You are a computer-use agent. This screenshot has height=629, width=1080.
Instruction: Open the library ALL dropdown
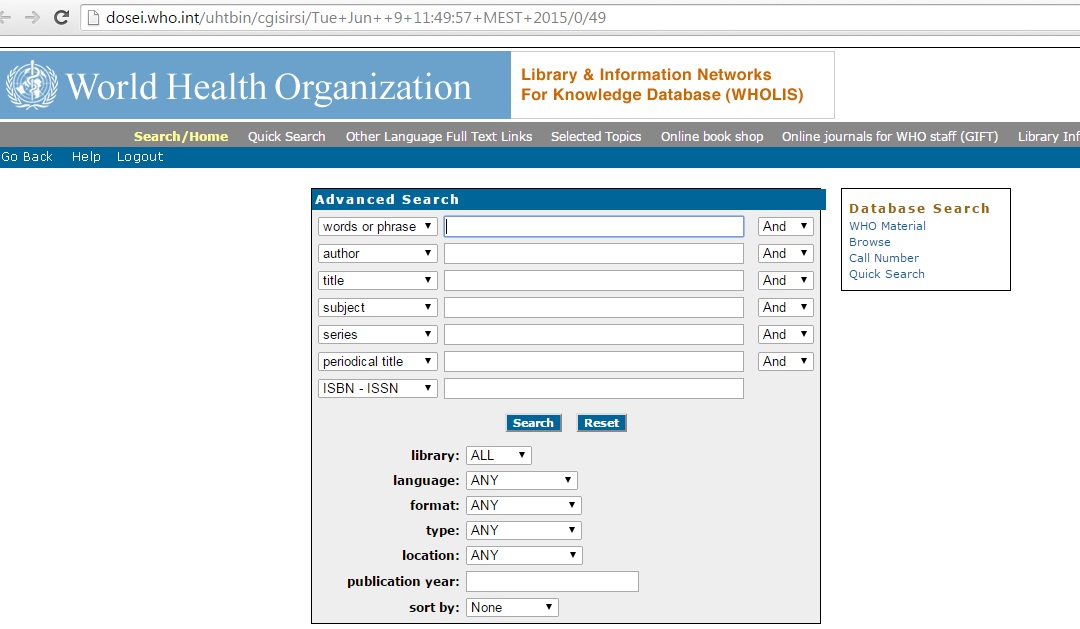[499, 455]
